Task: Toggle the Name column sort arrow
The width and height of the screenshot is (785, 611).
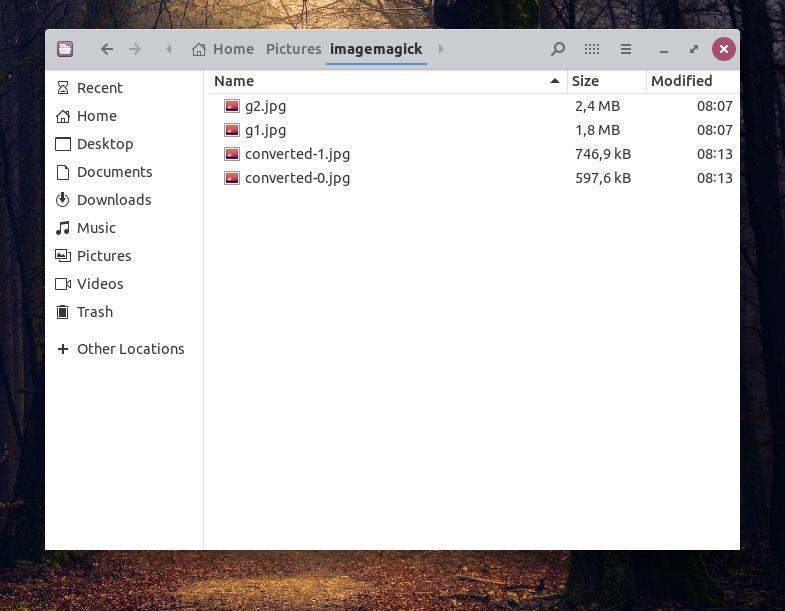Action: tap(555, 81)
